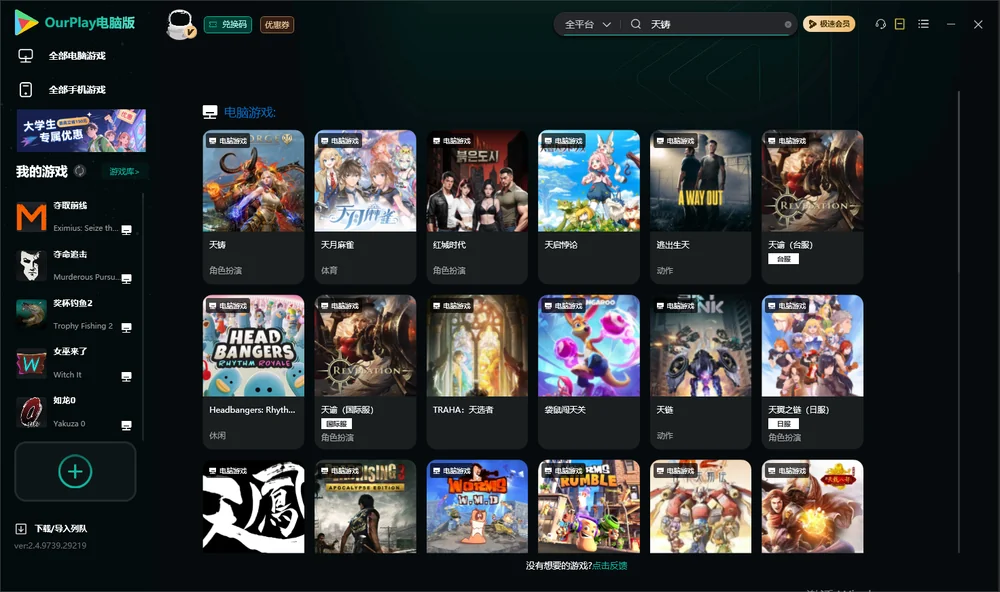Click monitor icon next to 电脑游戏 heading
The width and height of the screenshot is (1000, 592).
click(210, 112)
